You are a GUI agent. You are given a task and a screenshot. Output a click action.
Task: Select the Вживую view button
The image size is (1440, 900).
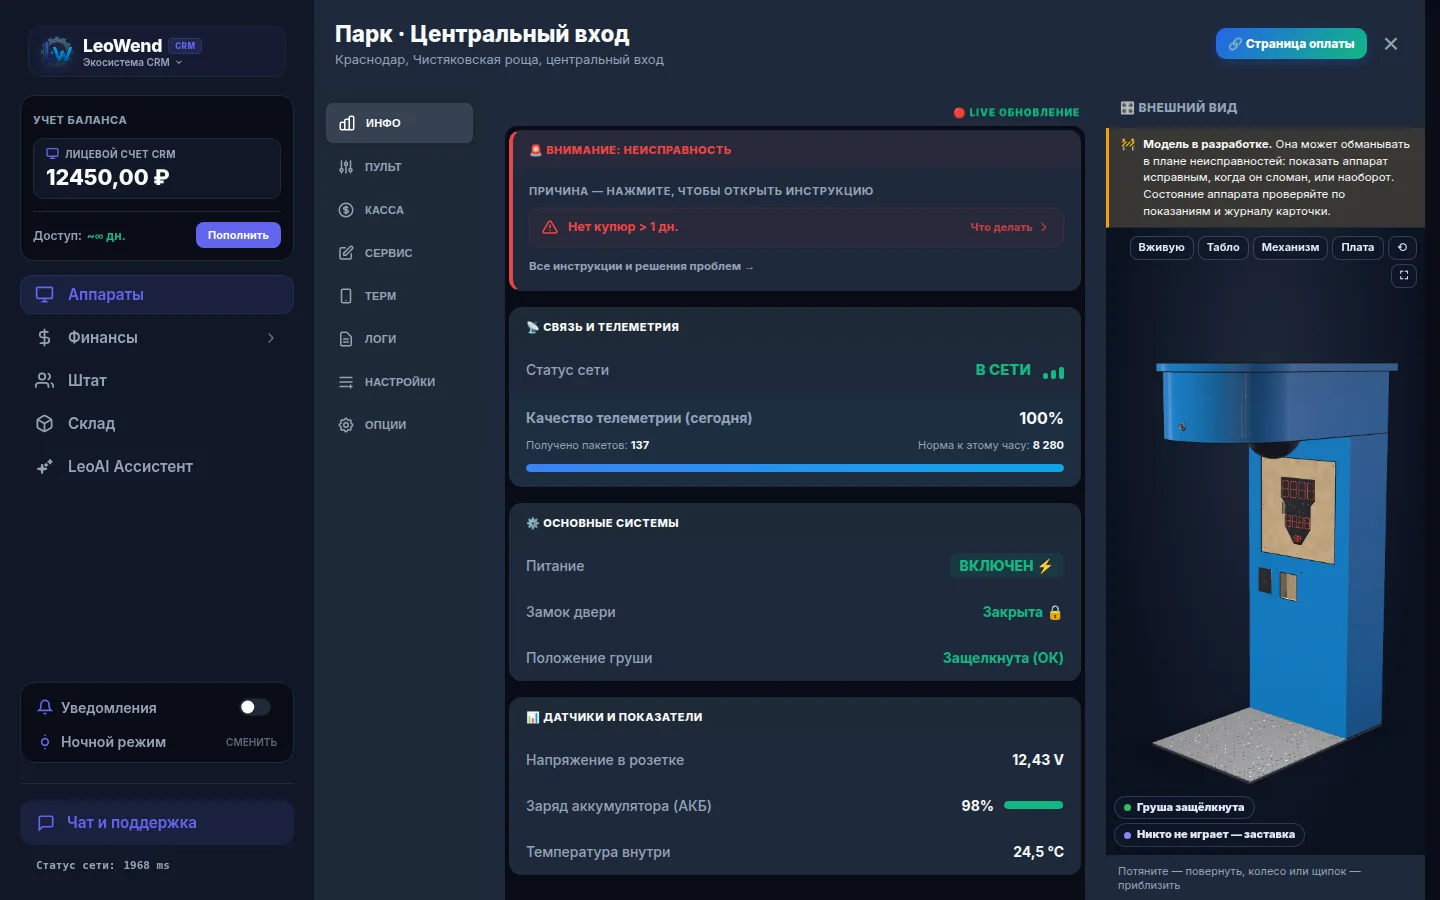click(1161, 247)
